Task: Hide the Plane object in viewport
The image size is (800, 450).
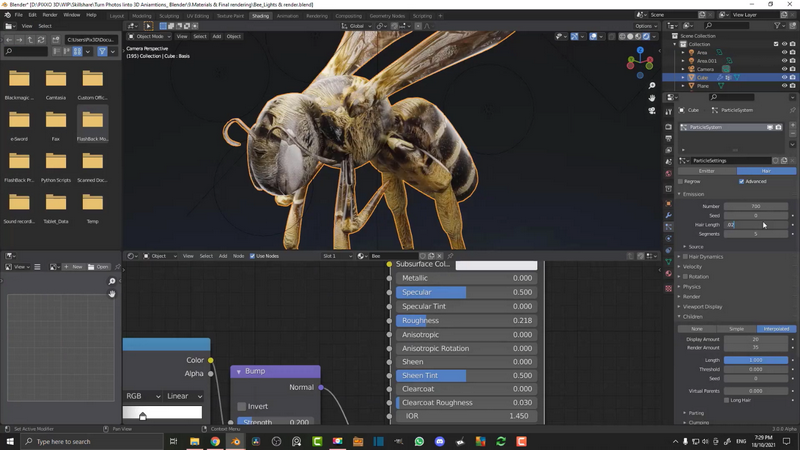Action: pyautogui.click(x=784, y=86)
